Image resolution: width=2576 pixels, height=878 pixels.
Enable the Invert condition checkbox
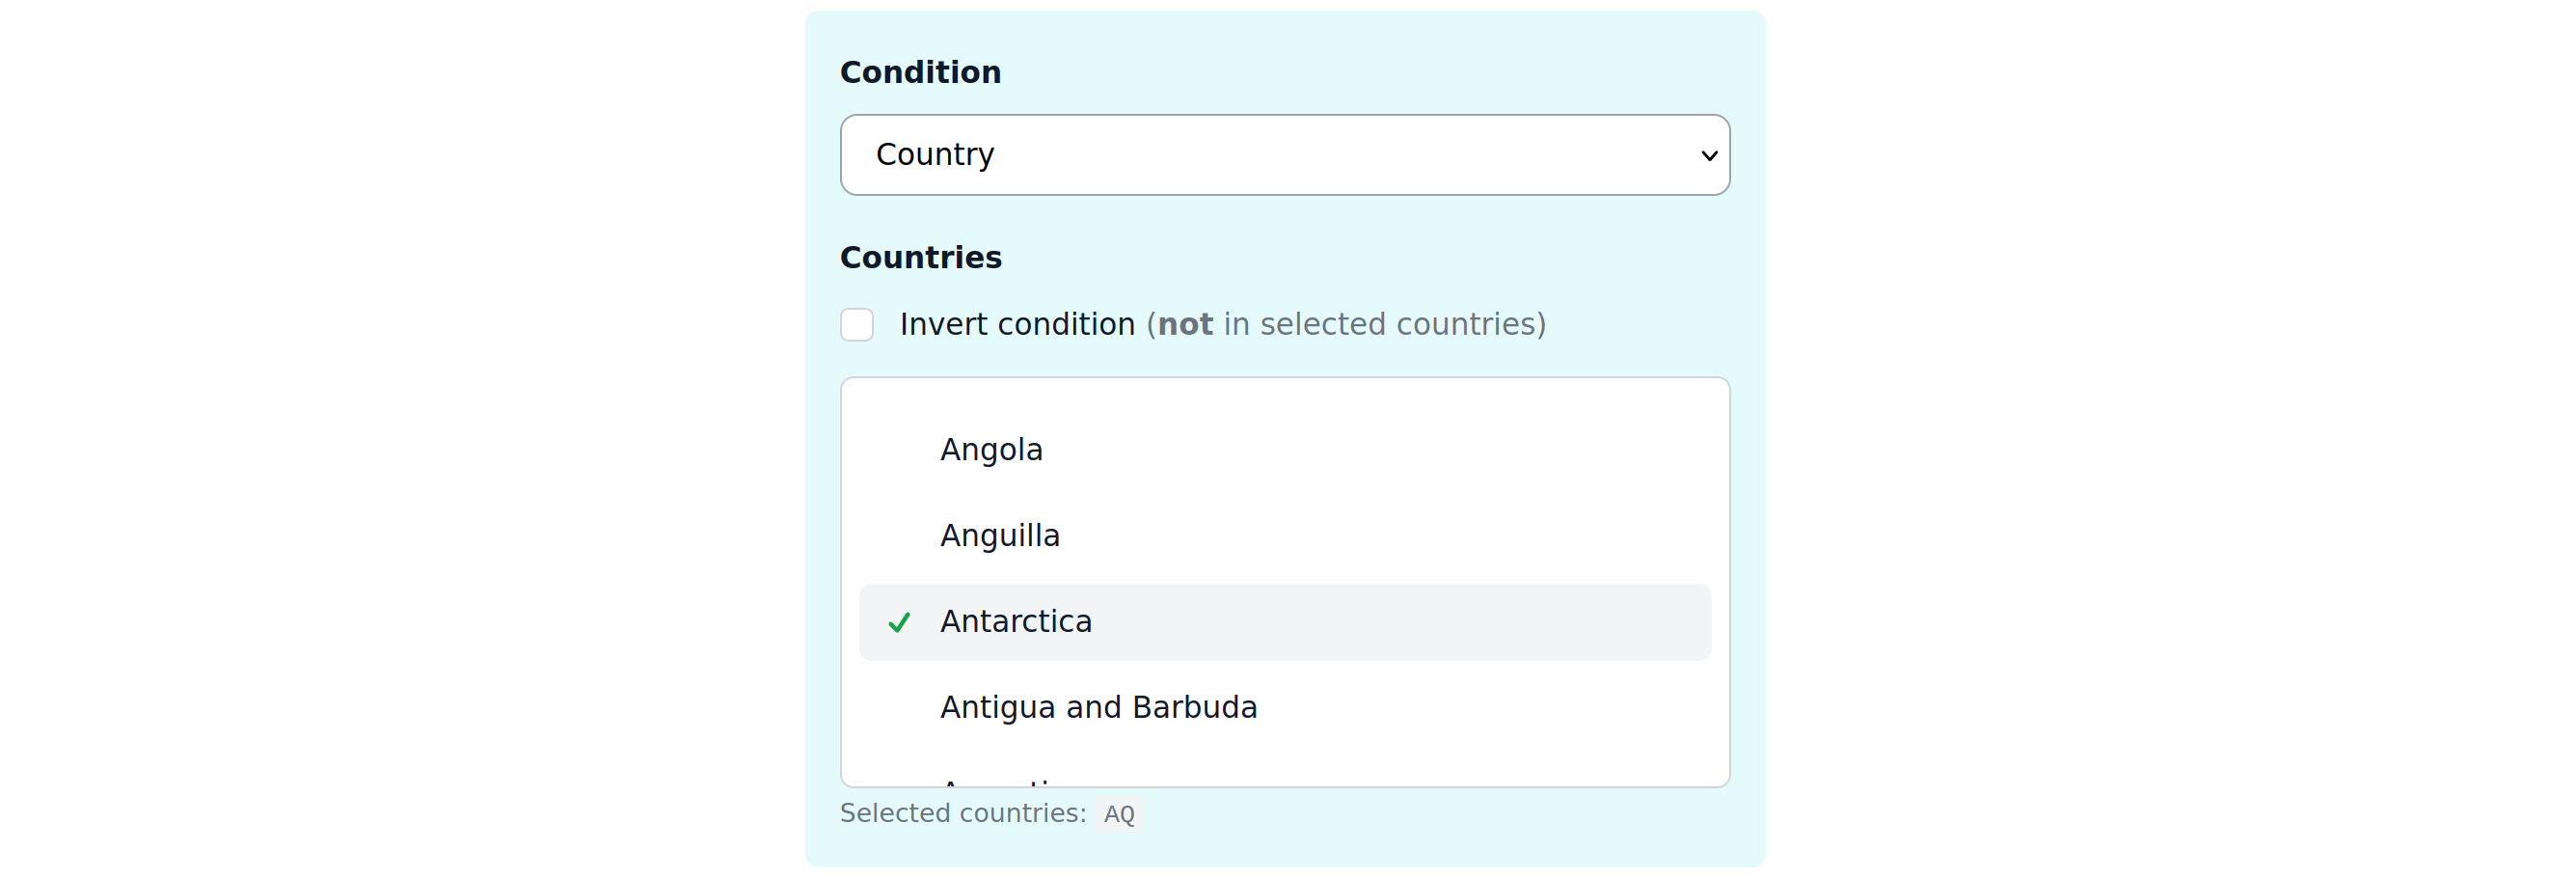tap(857, 324)
